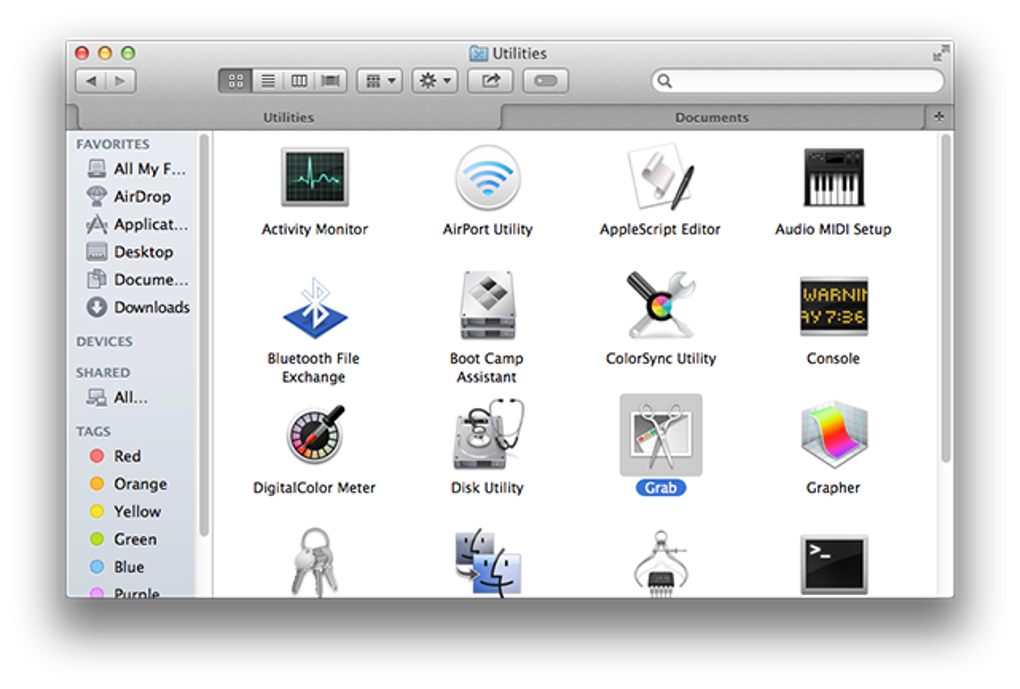This screenshot has height=689, width=1020.
Task: Open a new Finder tab
Action: [x=938, y=117]
